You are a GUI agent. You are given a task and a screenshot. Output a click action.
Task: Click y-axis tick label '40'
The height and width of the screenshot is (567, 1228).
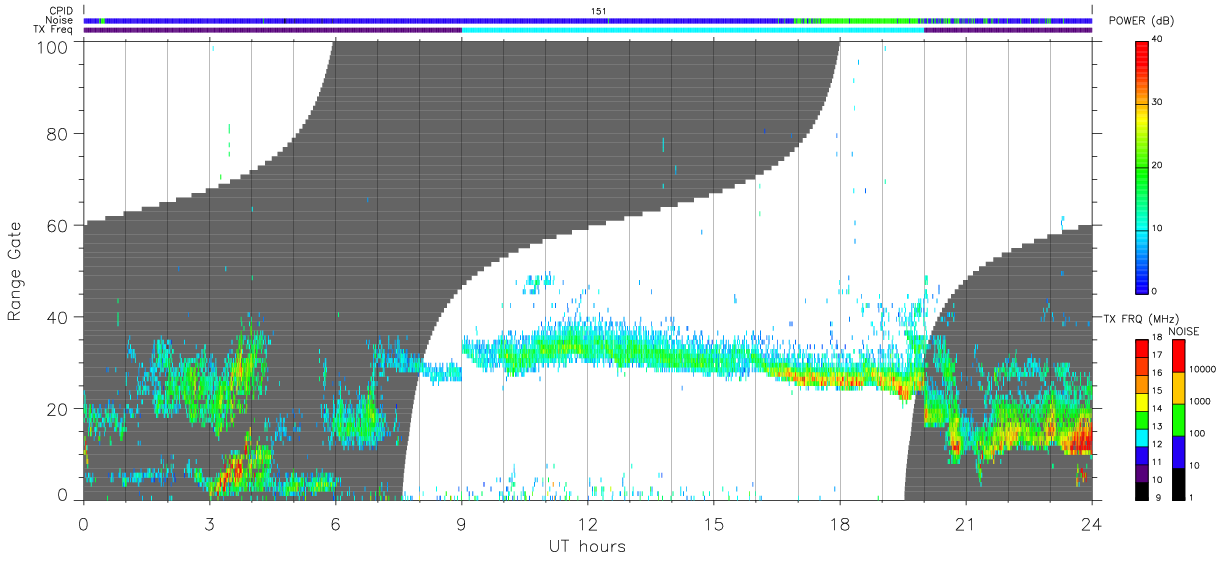[59, 317]
